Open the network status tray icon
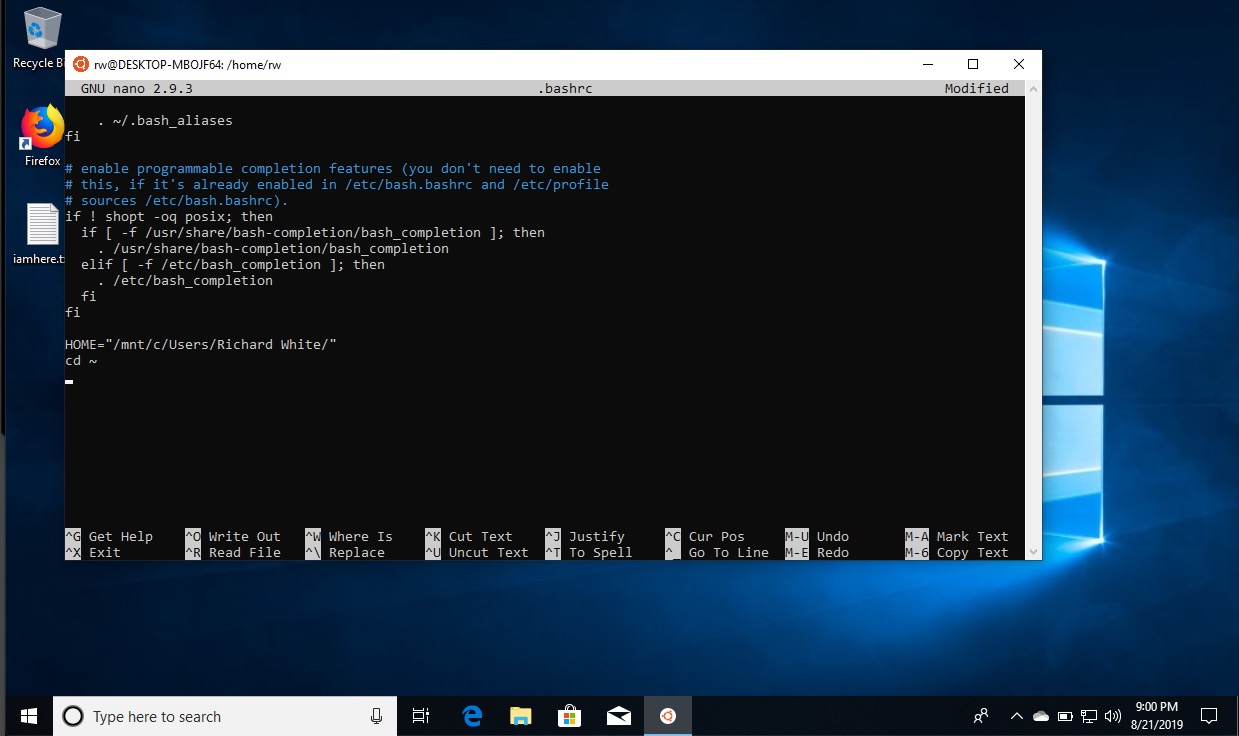Screen dimensions: 1239x736 [1089, 716]
